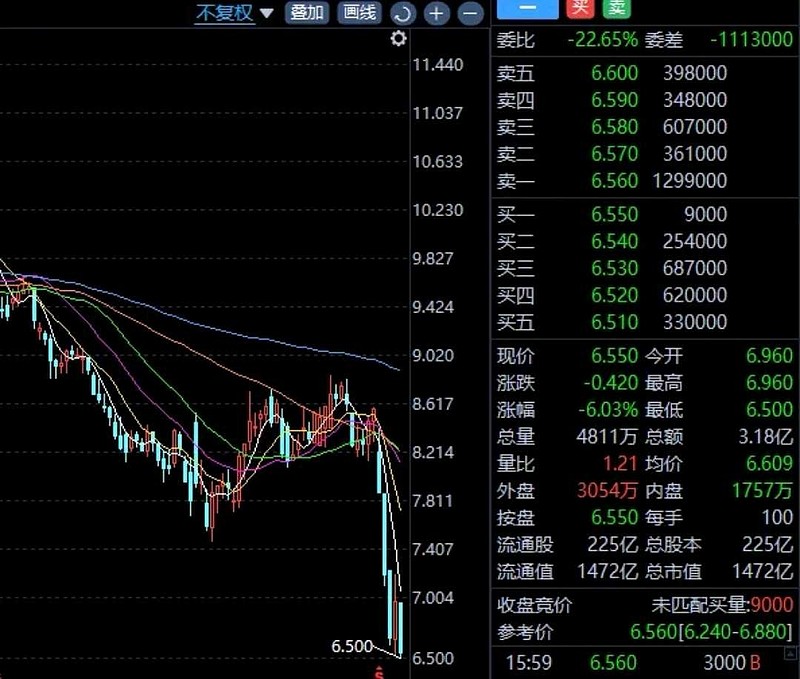Click 量比 value 1.21

tap(620, 464)
